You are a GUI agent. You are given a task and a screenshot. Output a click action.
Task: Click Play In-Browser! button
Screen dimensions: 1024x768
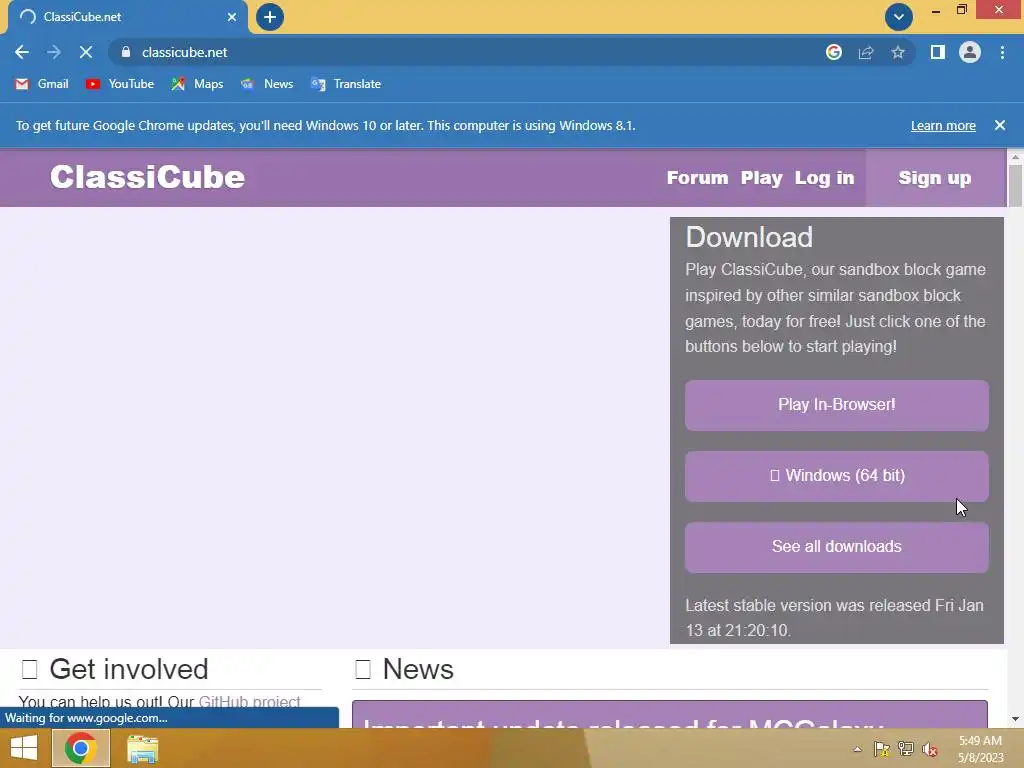pos(837,405)
